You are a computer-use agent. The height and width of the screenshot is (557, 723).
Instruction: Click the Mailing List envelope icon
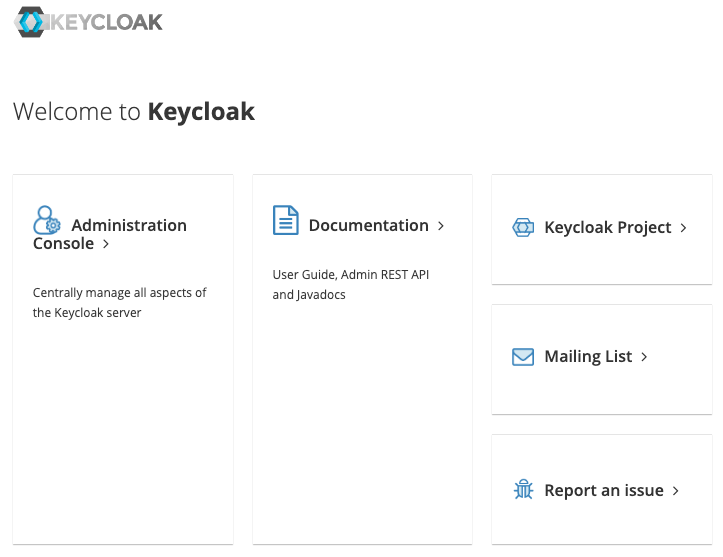click(523, 357)
